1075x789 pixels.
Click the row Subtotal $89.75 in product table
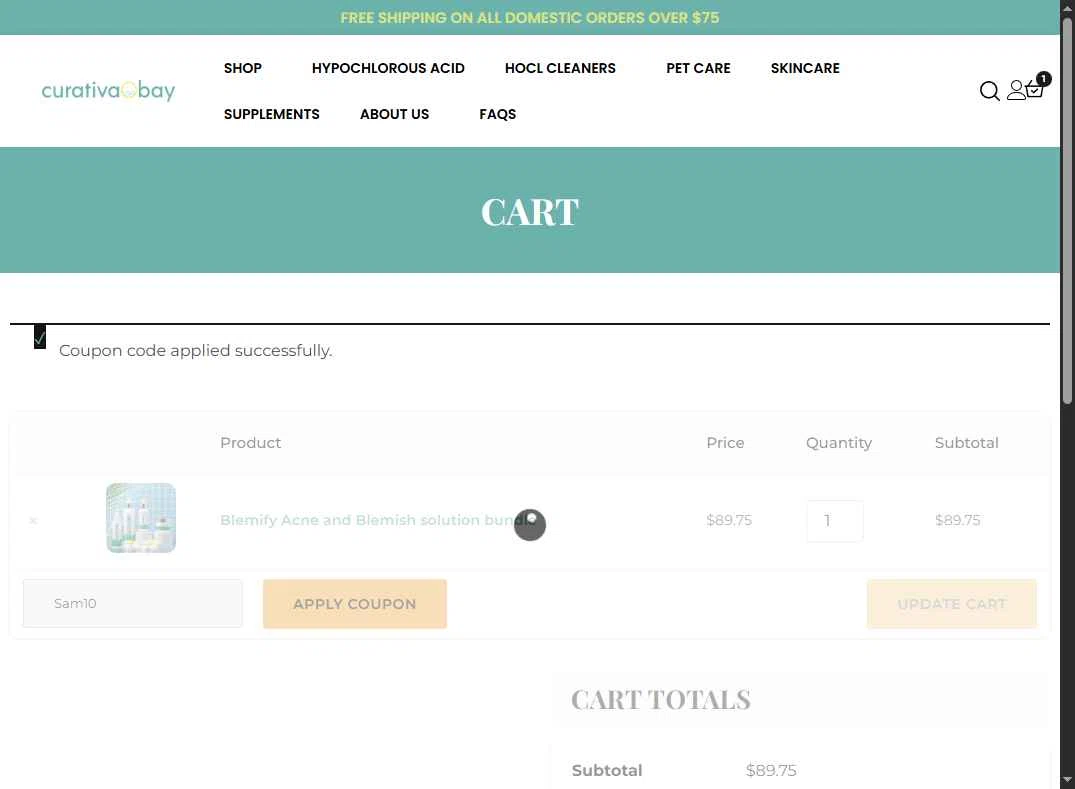coord(957,520)
